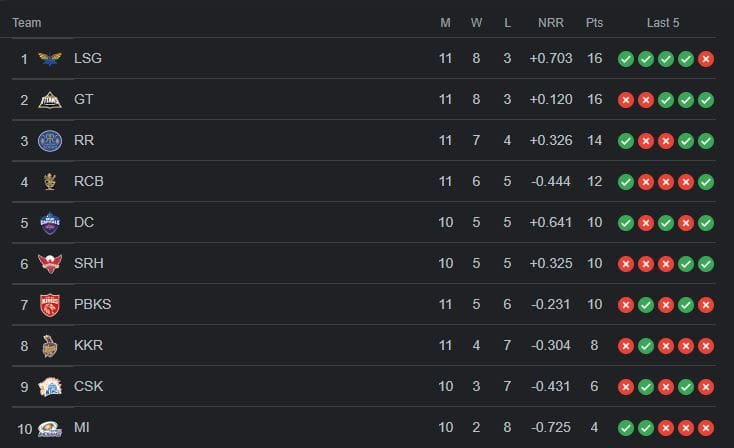
Task: Select the Pts column header
Action: coord(594,22)
